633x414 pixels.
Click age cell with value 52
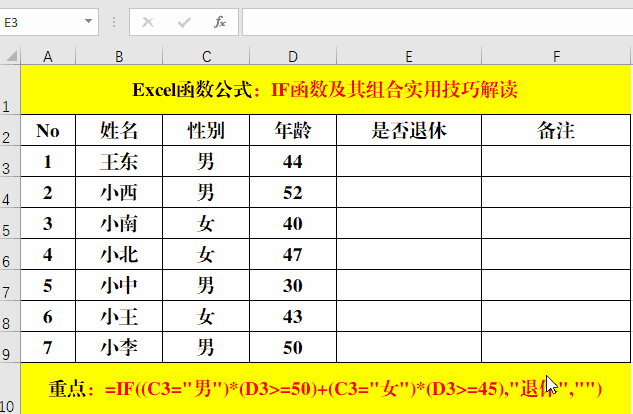(293, 192)
